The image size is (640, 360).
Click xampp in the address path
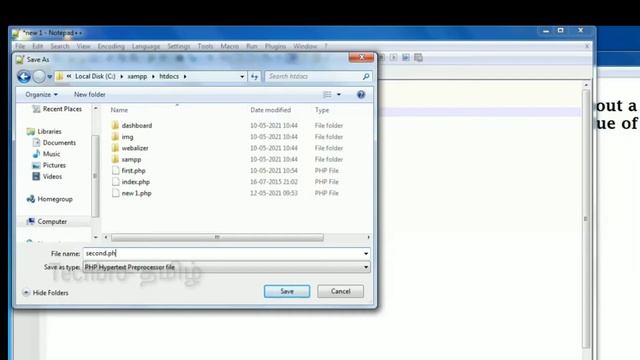(x=137, y=76)
